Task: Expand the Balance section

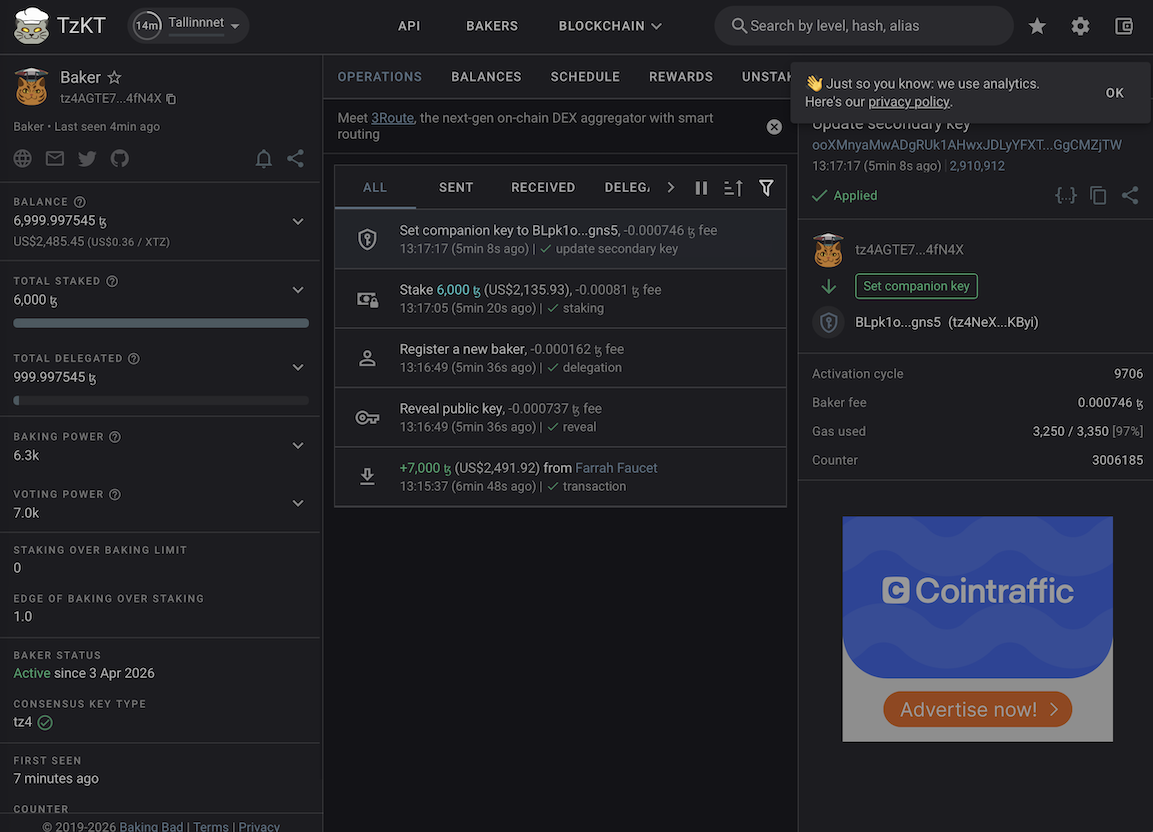Action: coord(298,221)
